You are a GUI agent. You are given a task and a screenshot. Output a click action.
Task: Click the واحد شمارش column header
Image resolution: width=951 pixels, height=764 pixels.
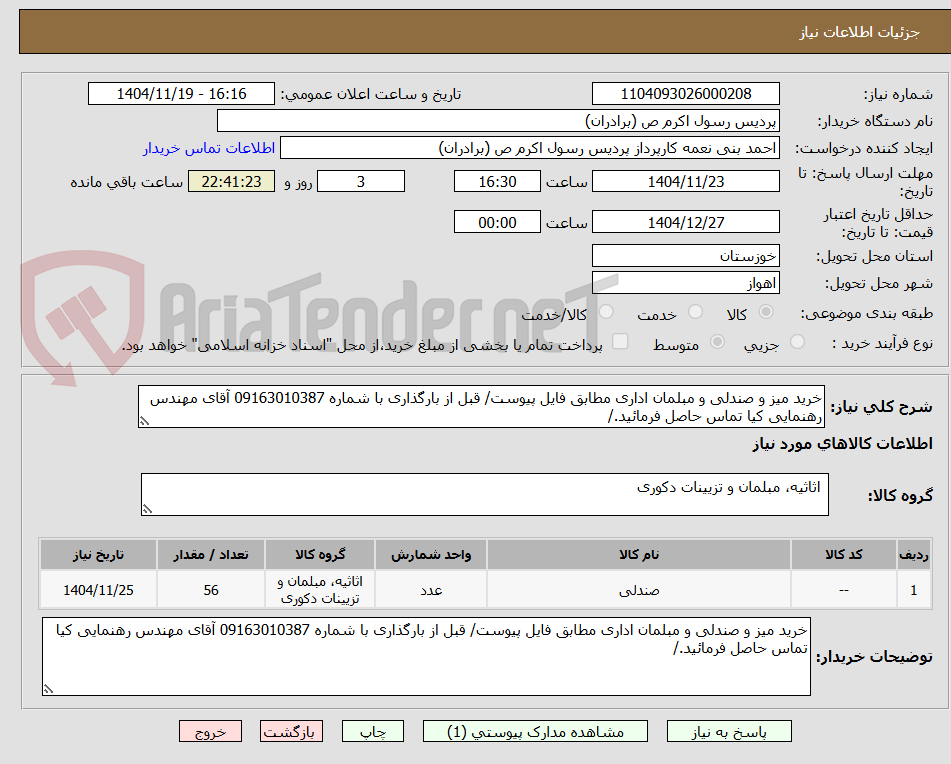tap(431, 555)
